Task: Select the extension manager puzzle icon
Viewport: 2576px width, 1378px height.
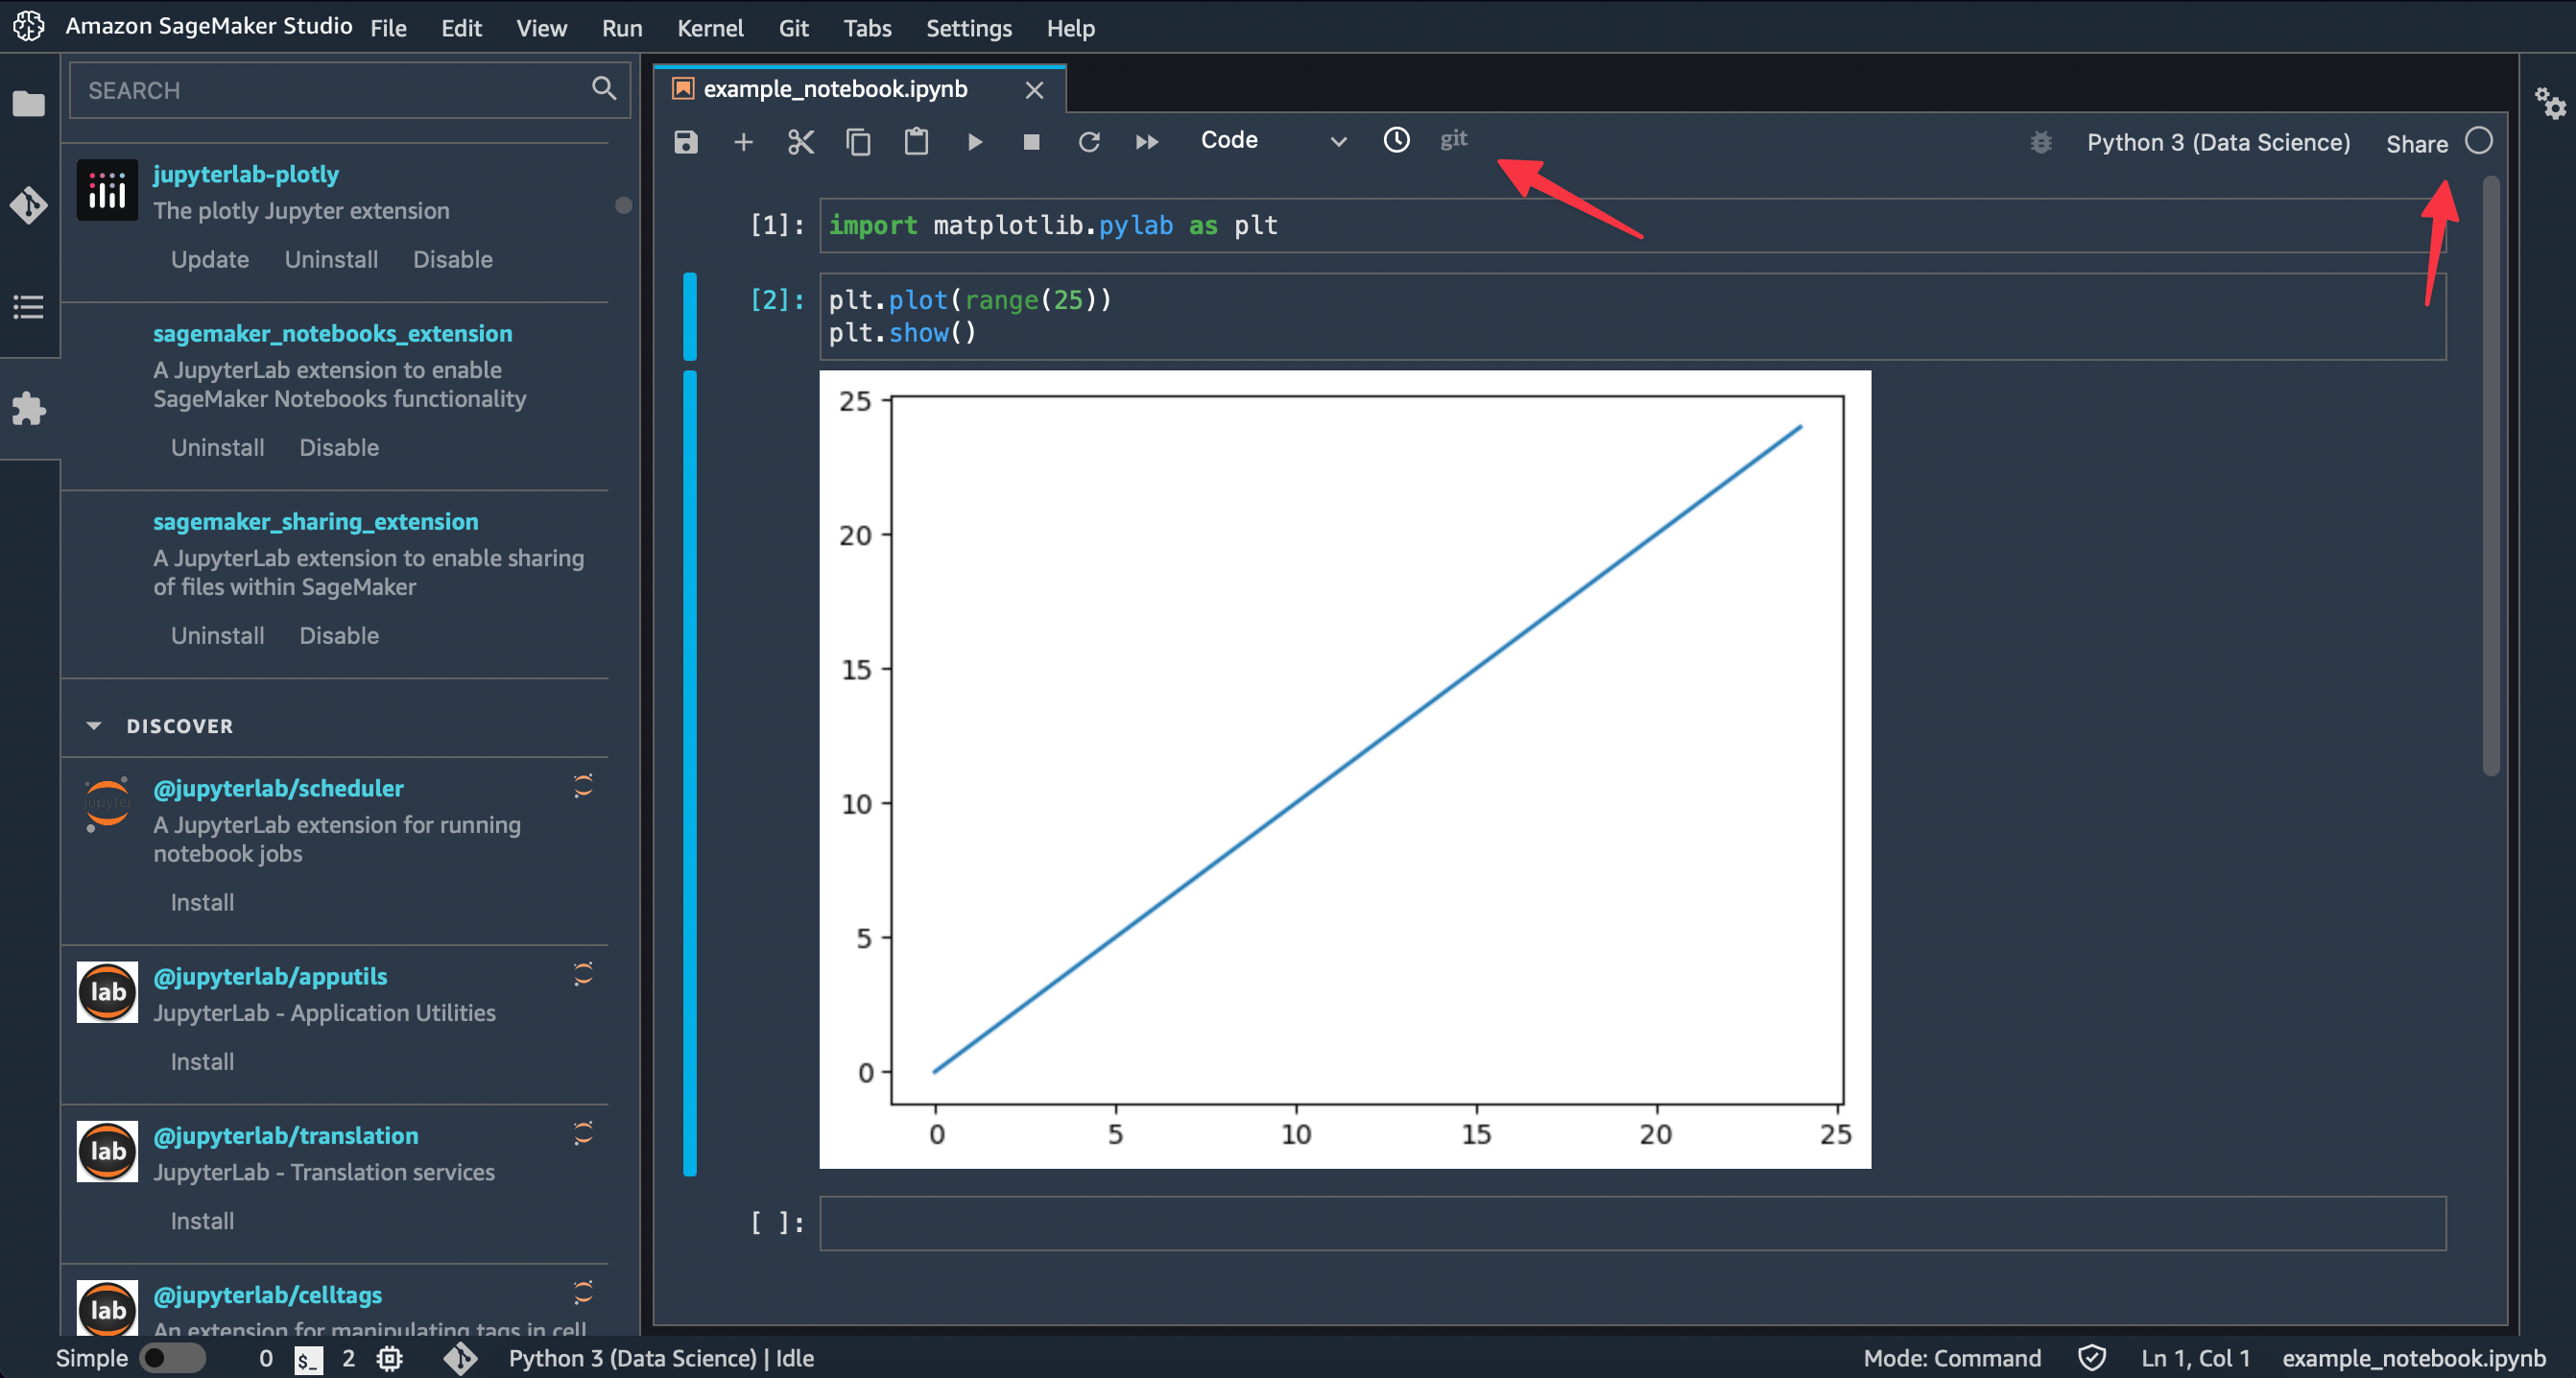Action: (29, 409)
